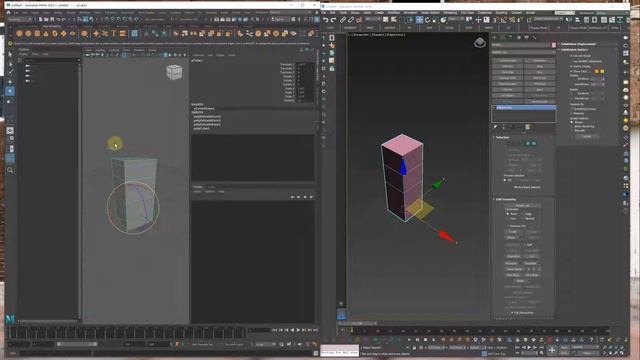The height and width of the screenshot is (360, 640).
Task: Open the reference coordinate system dropdown
Action: coord(456,19)
